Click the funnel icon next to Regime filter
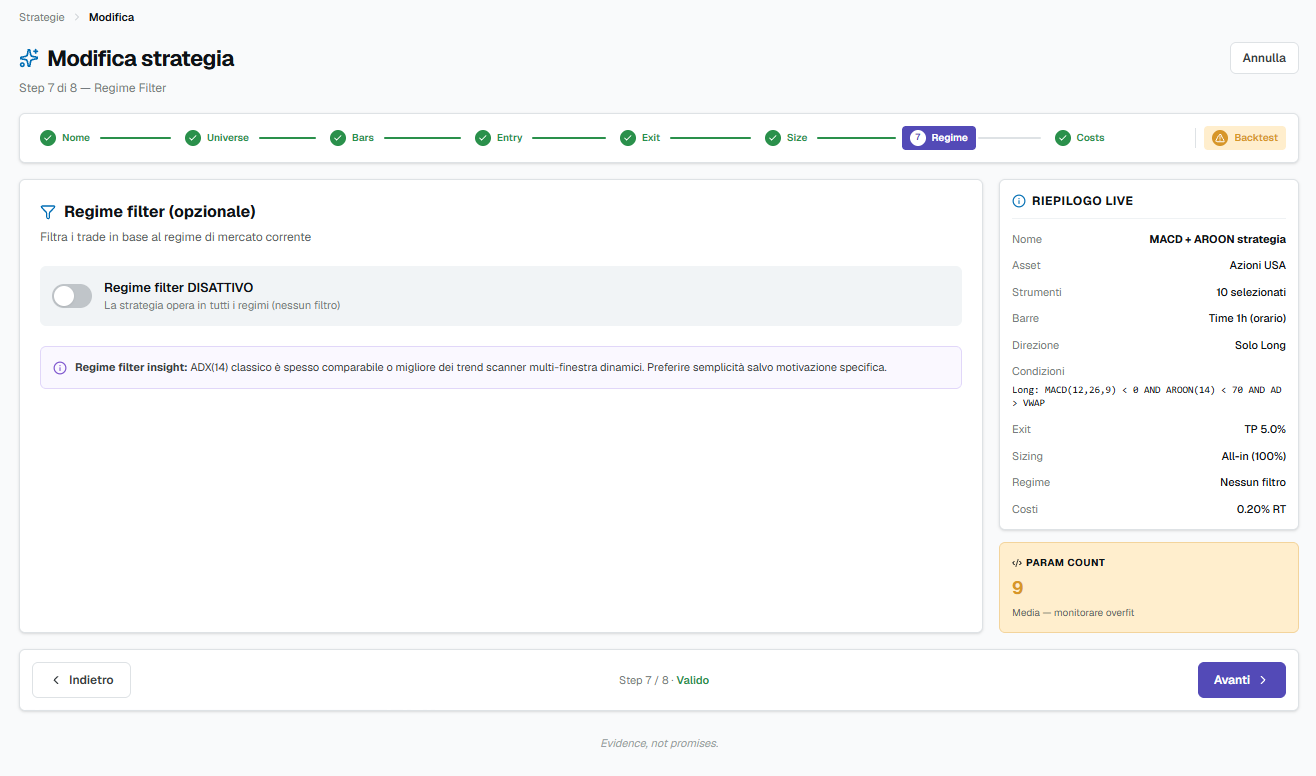Image resolution: width=1316 pixels, height=776 pixels. 47,212
